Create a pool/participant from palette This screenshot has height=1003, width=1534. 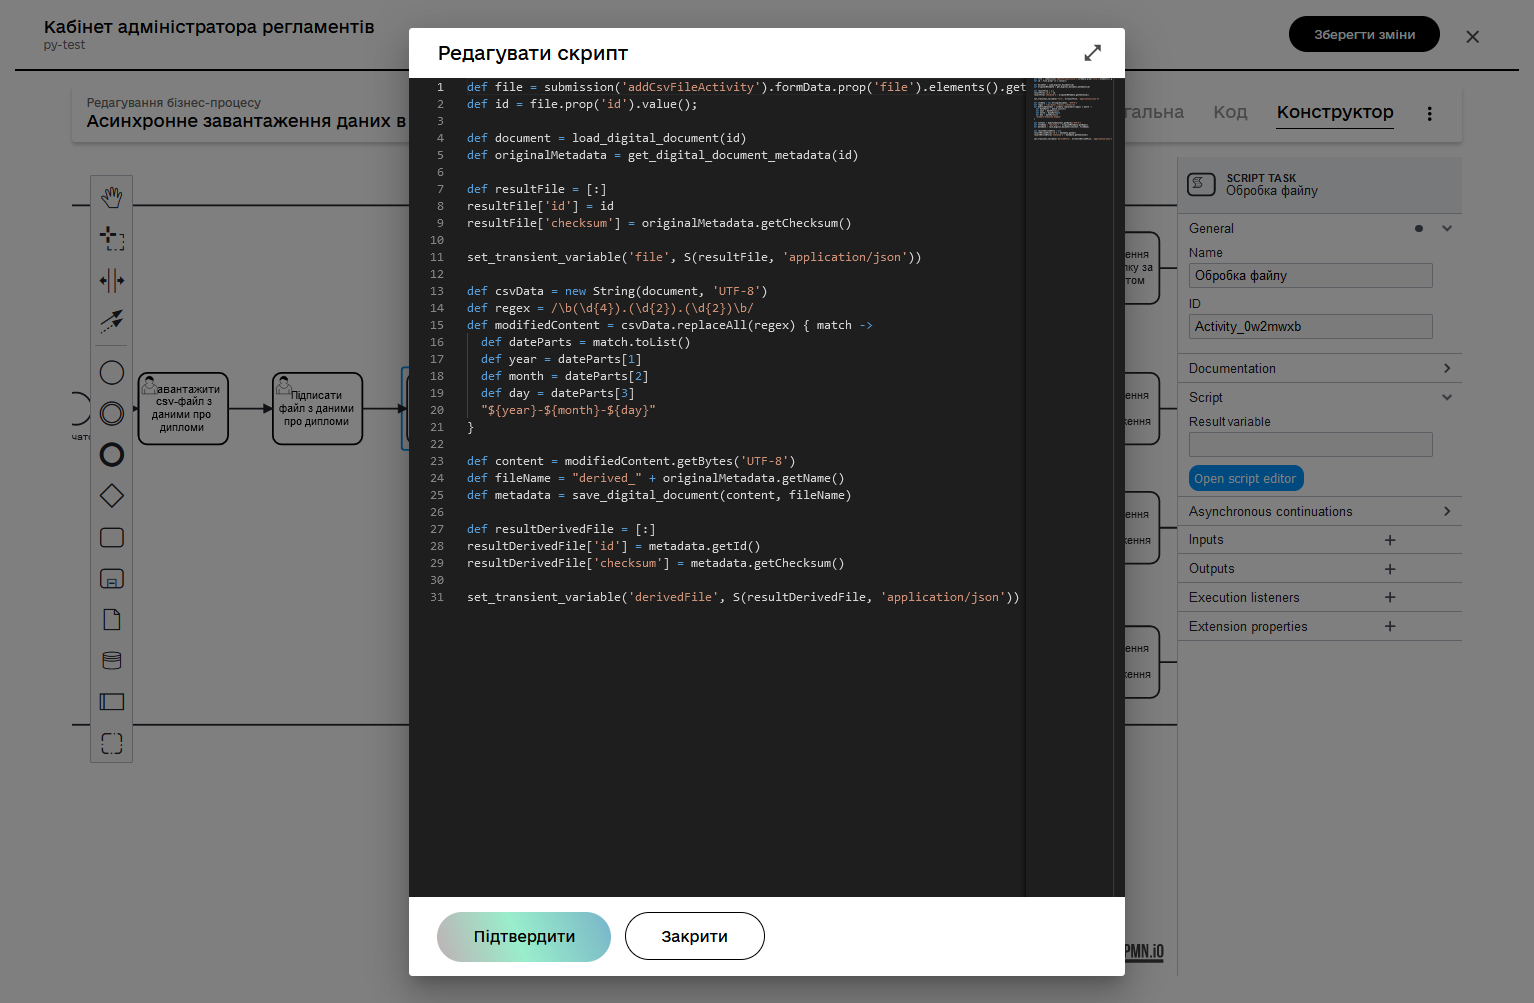pos(112,702)
